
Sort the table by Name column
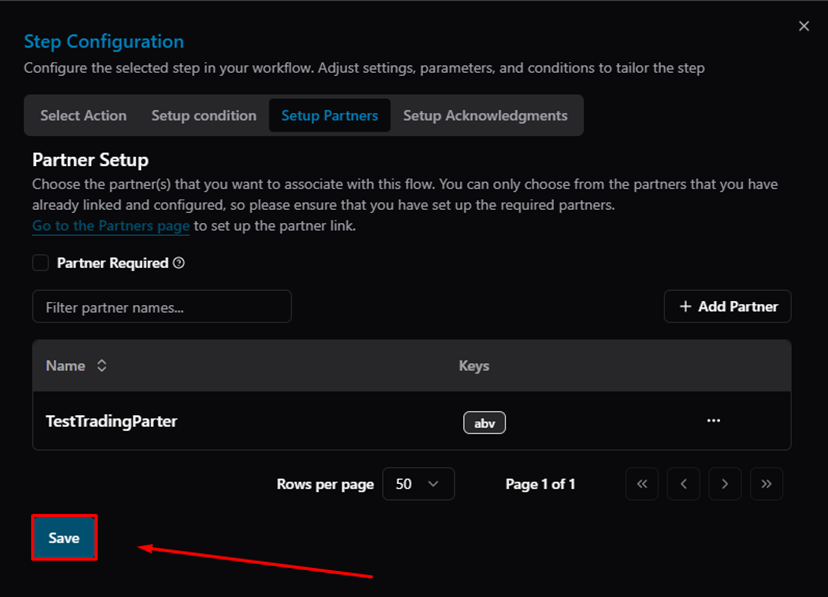click(x=77, y=366)
